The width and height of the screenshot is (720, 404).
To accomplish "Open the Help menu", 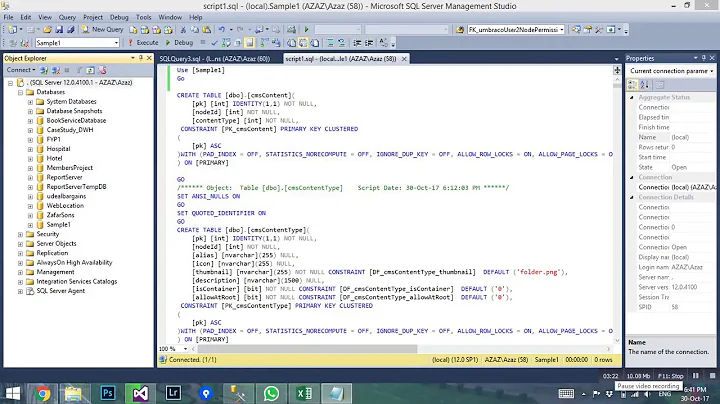I will point(196,17).
